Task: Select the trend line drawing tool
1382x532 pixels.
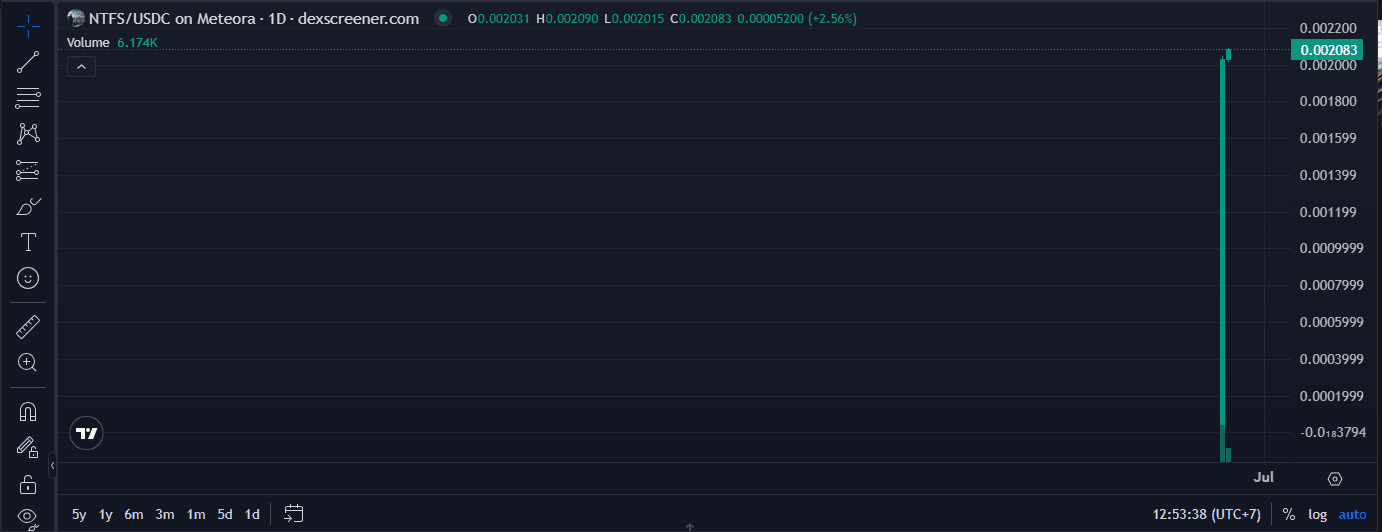Action: pos(28,62)
